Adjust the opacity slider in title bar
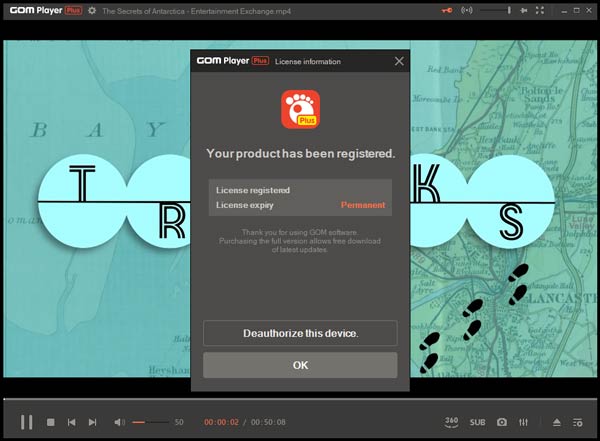This screenshot has height=441, width=600. [496, 10]
